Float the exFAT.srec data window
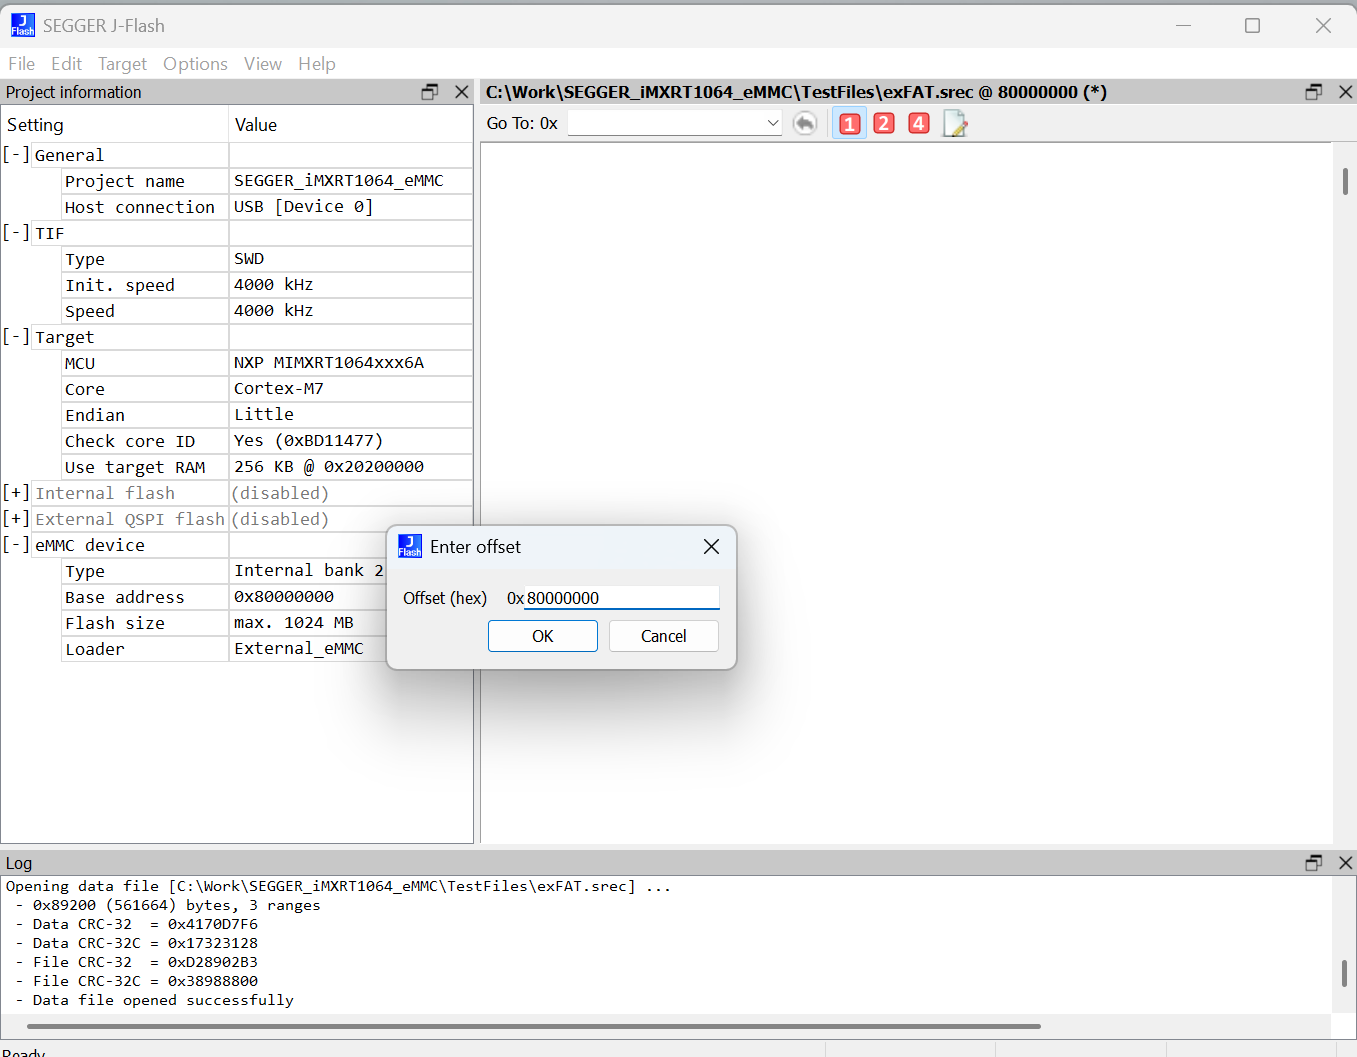The image size is (1357, 1057). click(1314, 92)
